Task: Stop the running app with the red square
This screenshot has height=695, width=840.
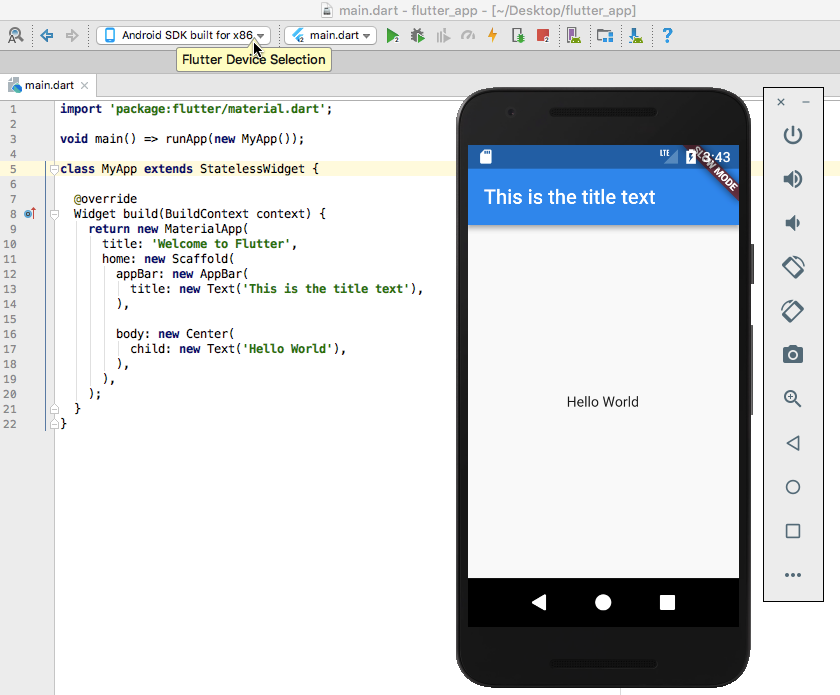Action: [x=541, y=35]
